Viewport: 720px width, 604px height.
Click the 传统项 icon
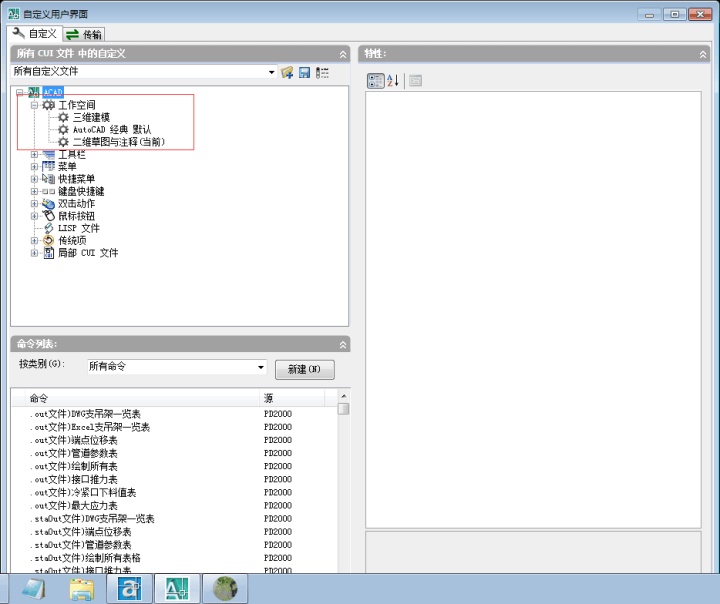48,240
